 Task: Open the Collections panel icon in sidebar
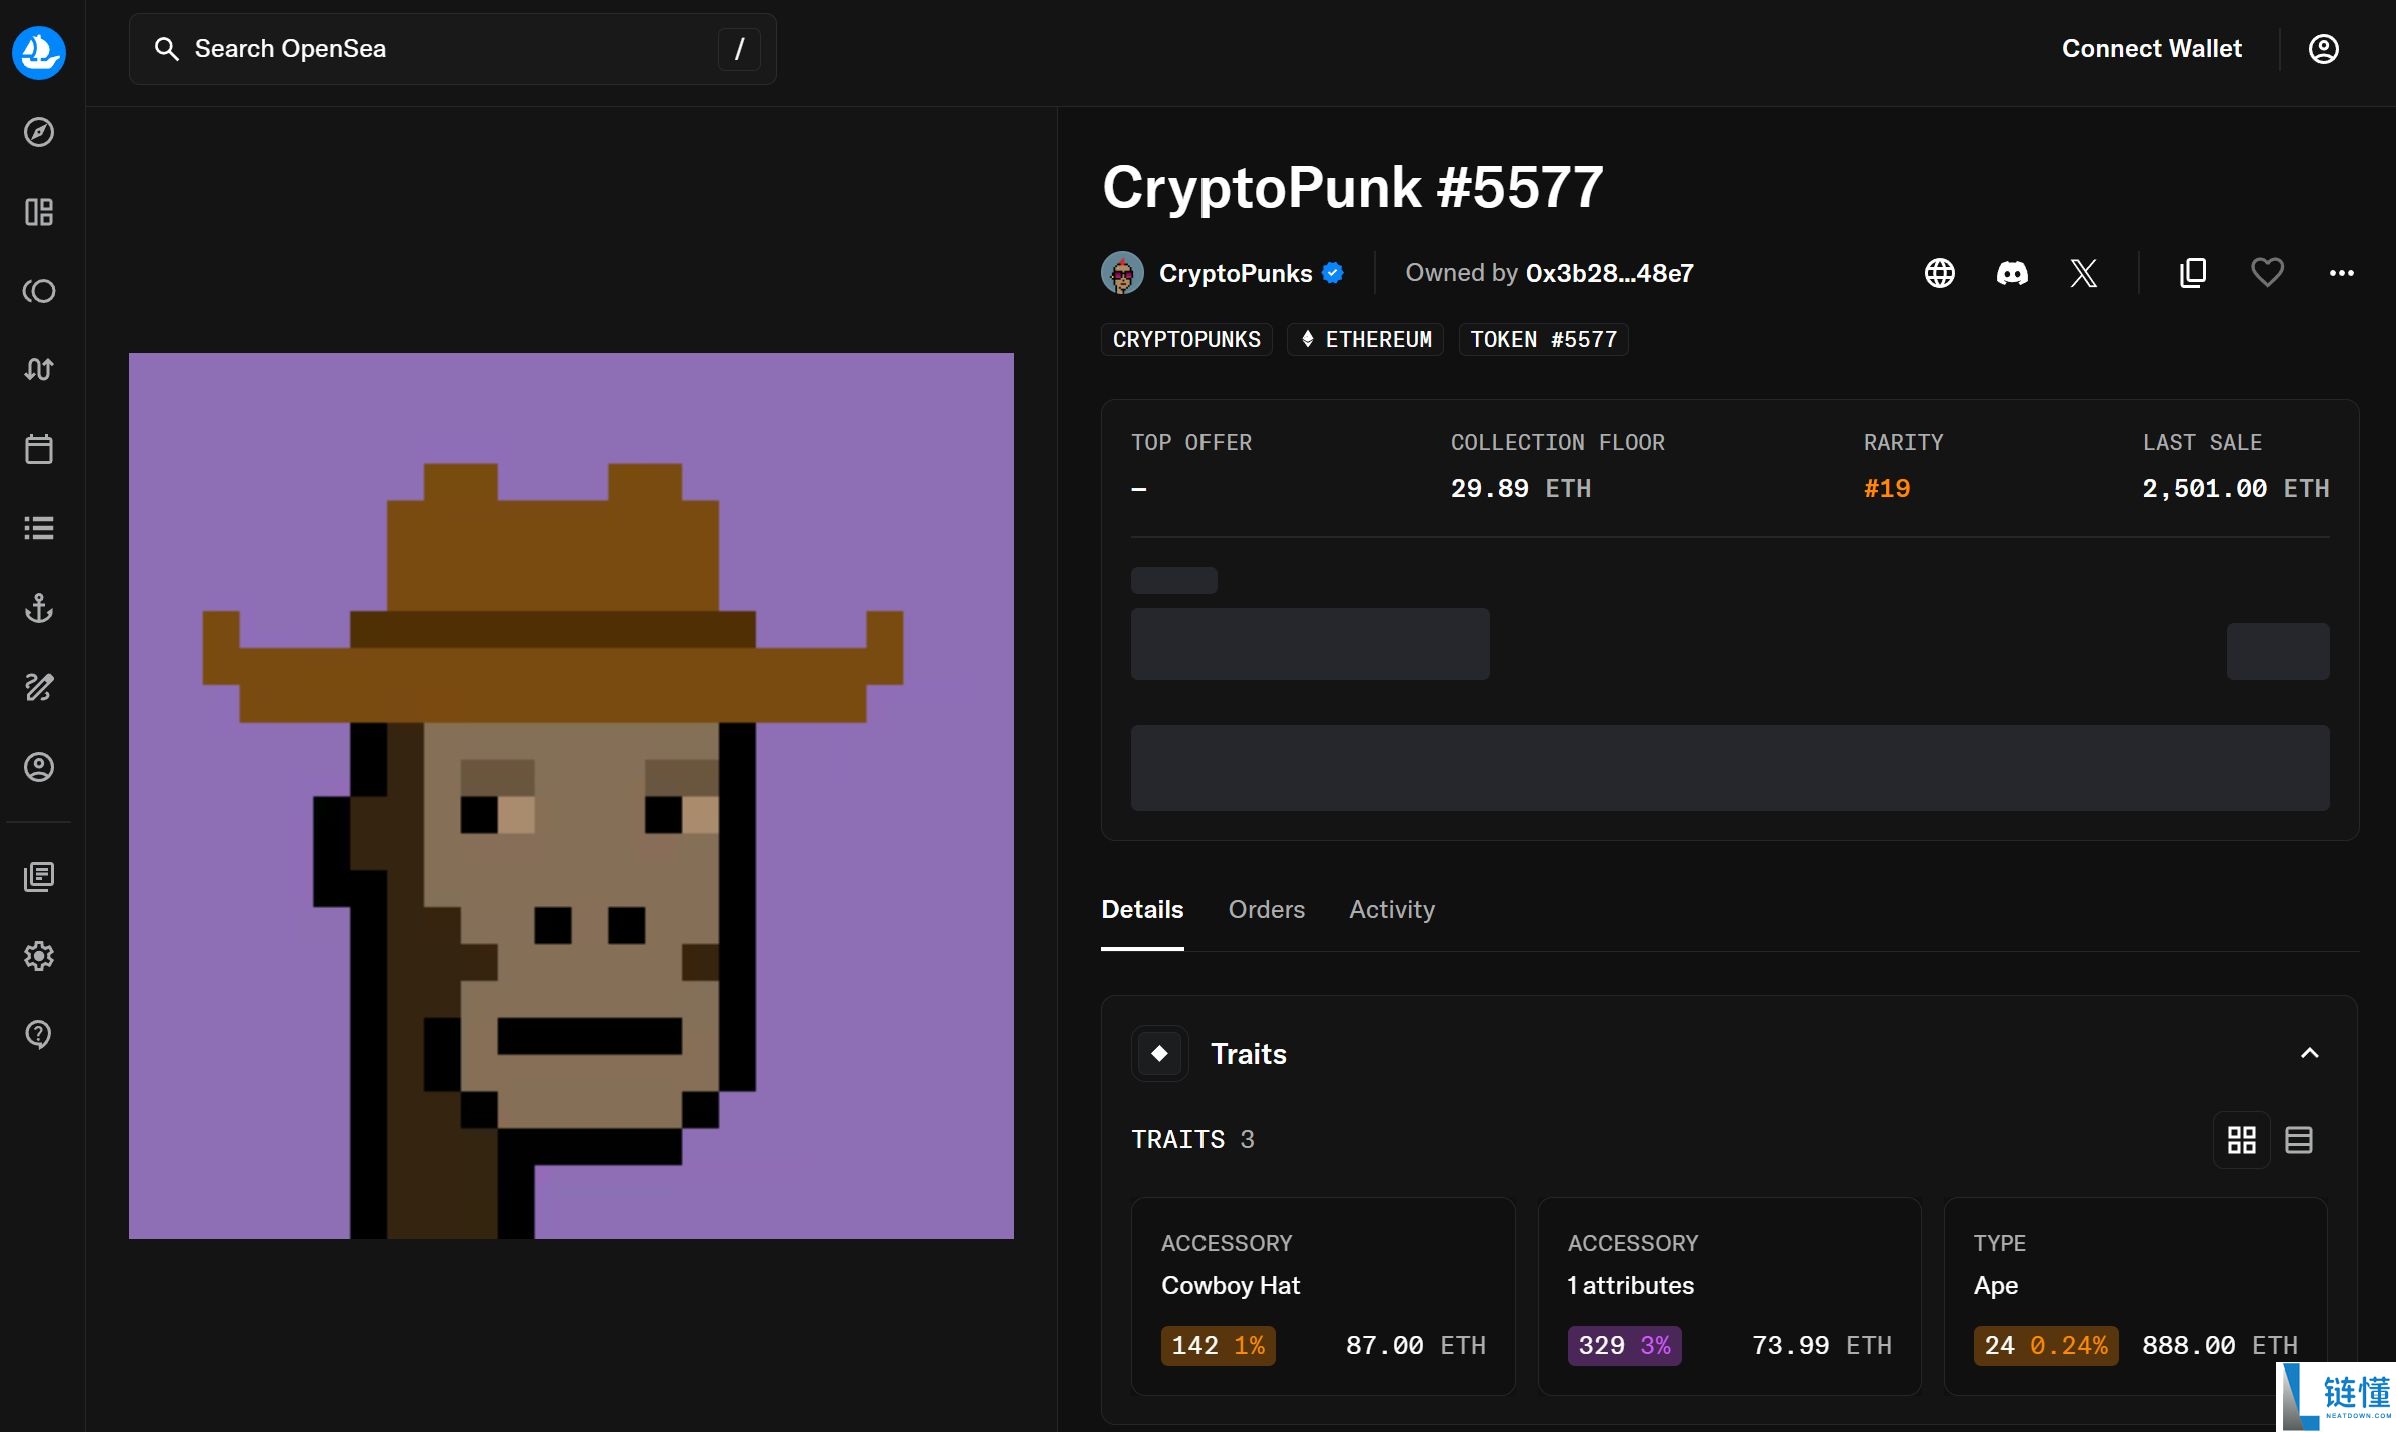click(39, 212)
